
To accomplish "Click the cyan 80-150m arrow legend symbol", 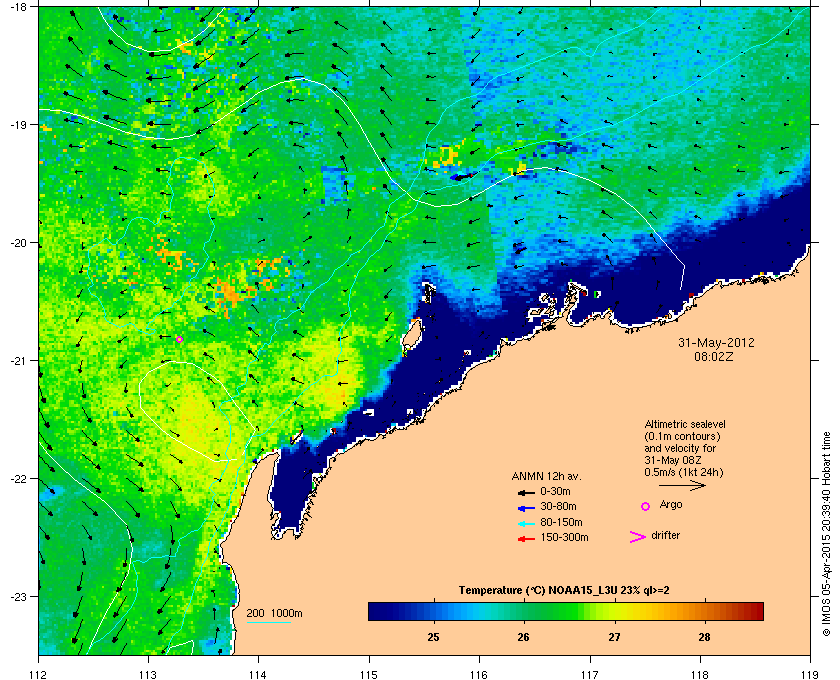I will [x=526, y=524].
